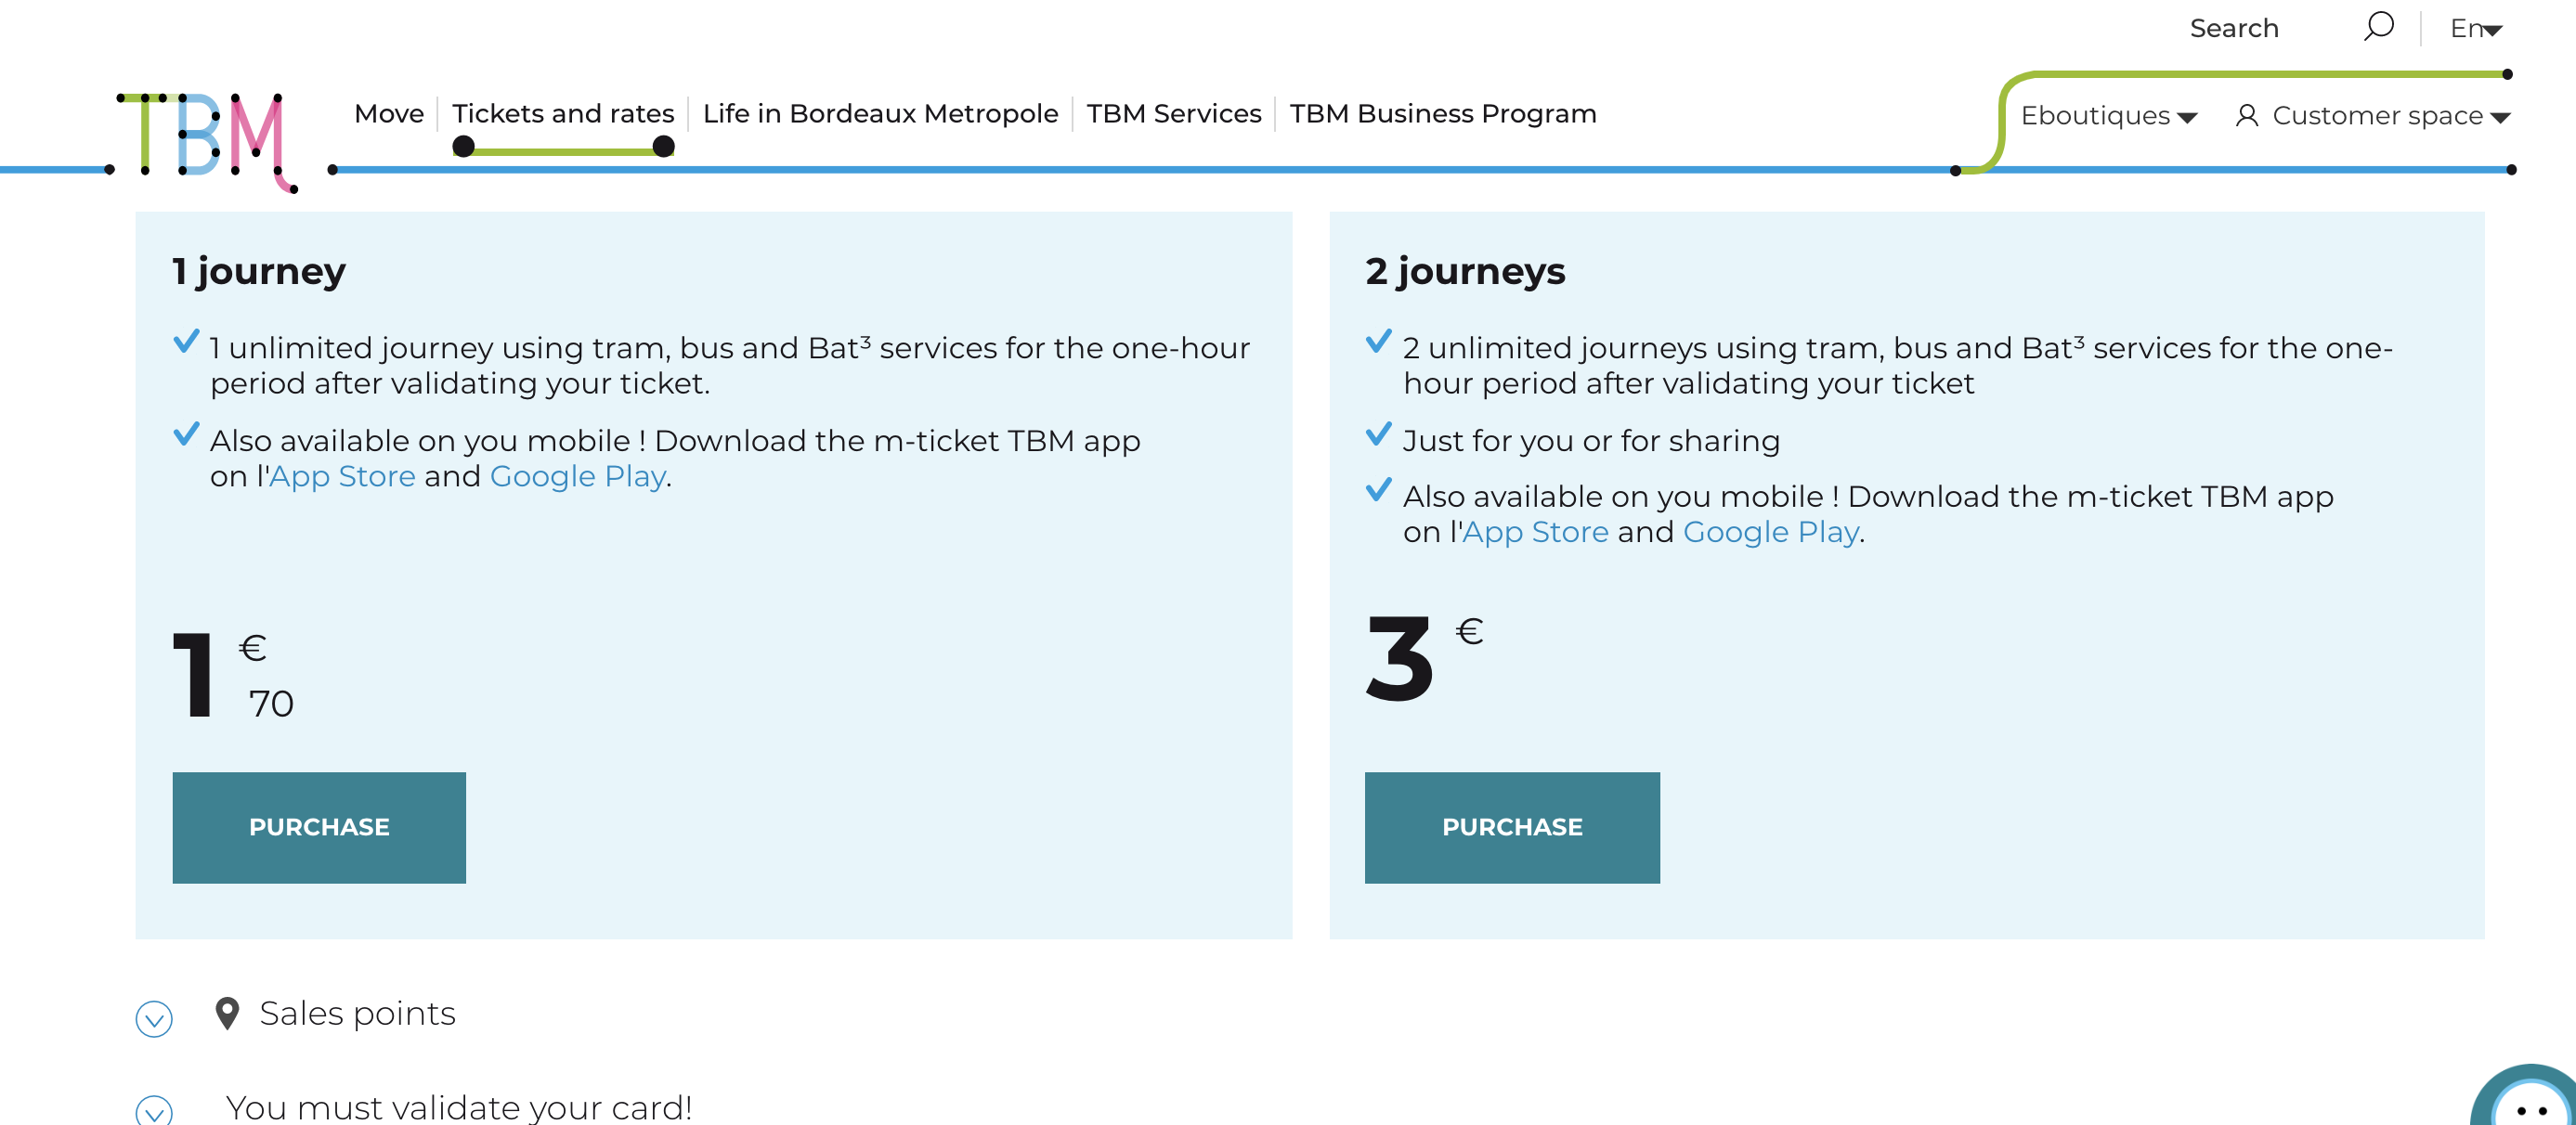Purchase the 2 journeys ticket

(1512, 827)
